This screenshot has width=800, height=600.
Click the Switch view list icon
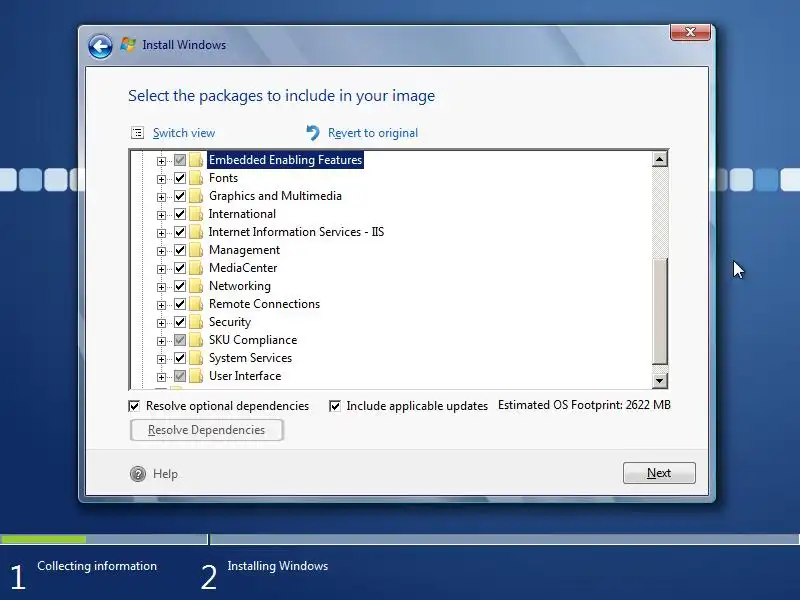[x=137, y=133]
